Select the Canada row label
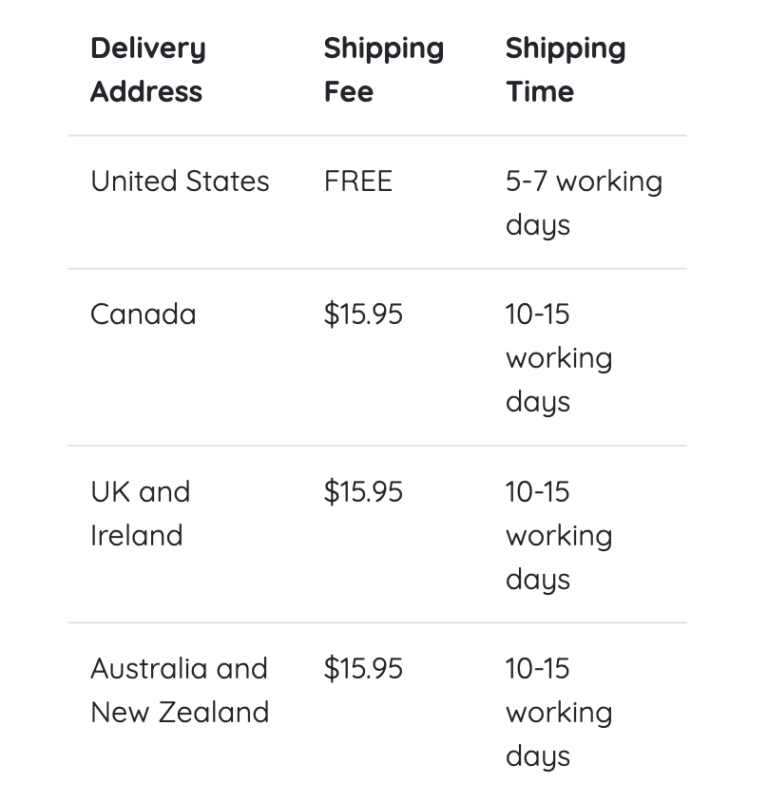This screenshot has height=802, width=768. coord(143,315)
